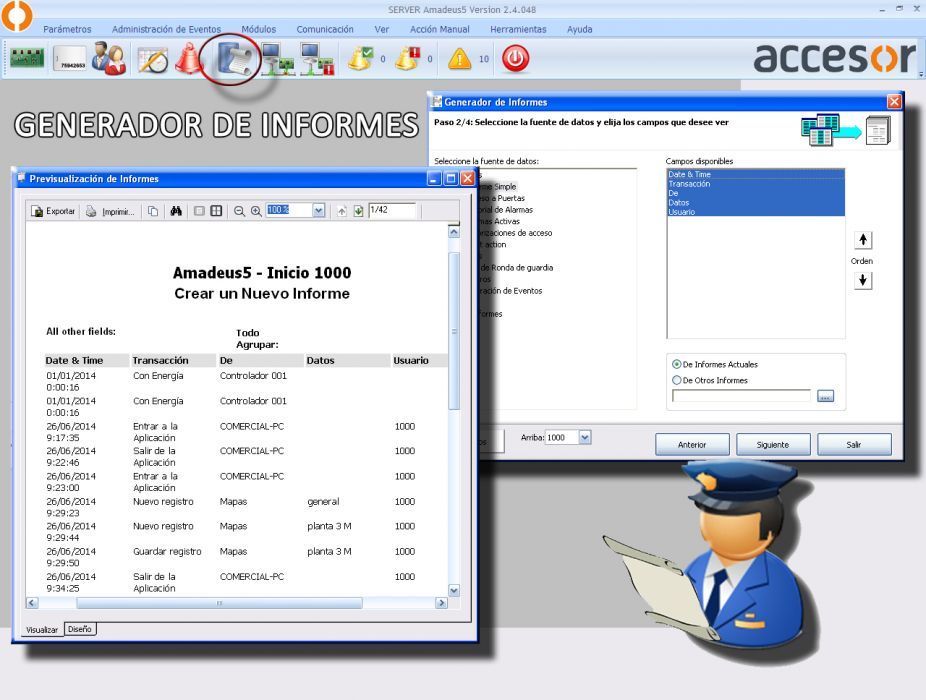Go to previous page with up arrow
926x700 pixels.
click(341, 211)
